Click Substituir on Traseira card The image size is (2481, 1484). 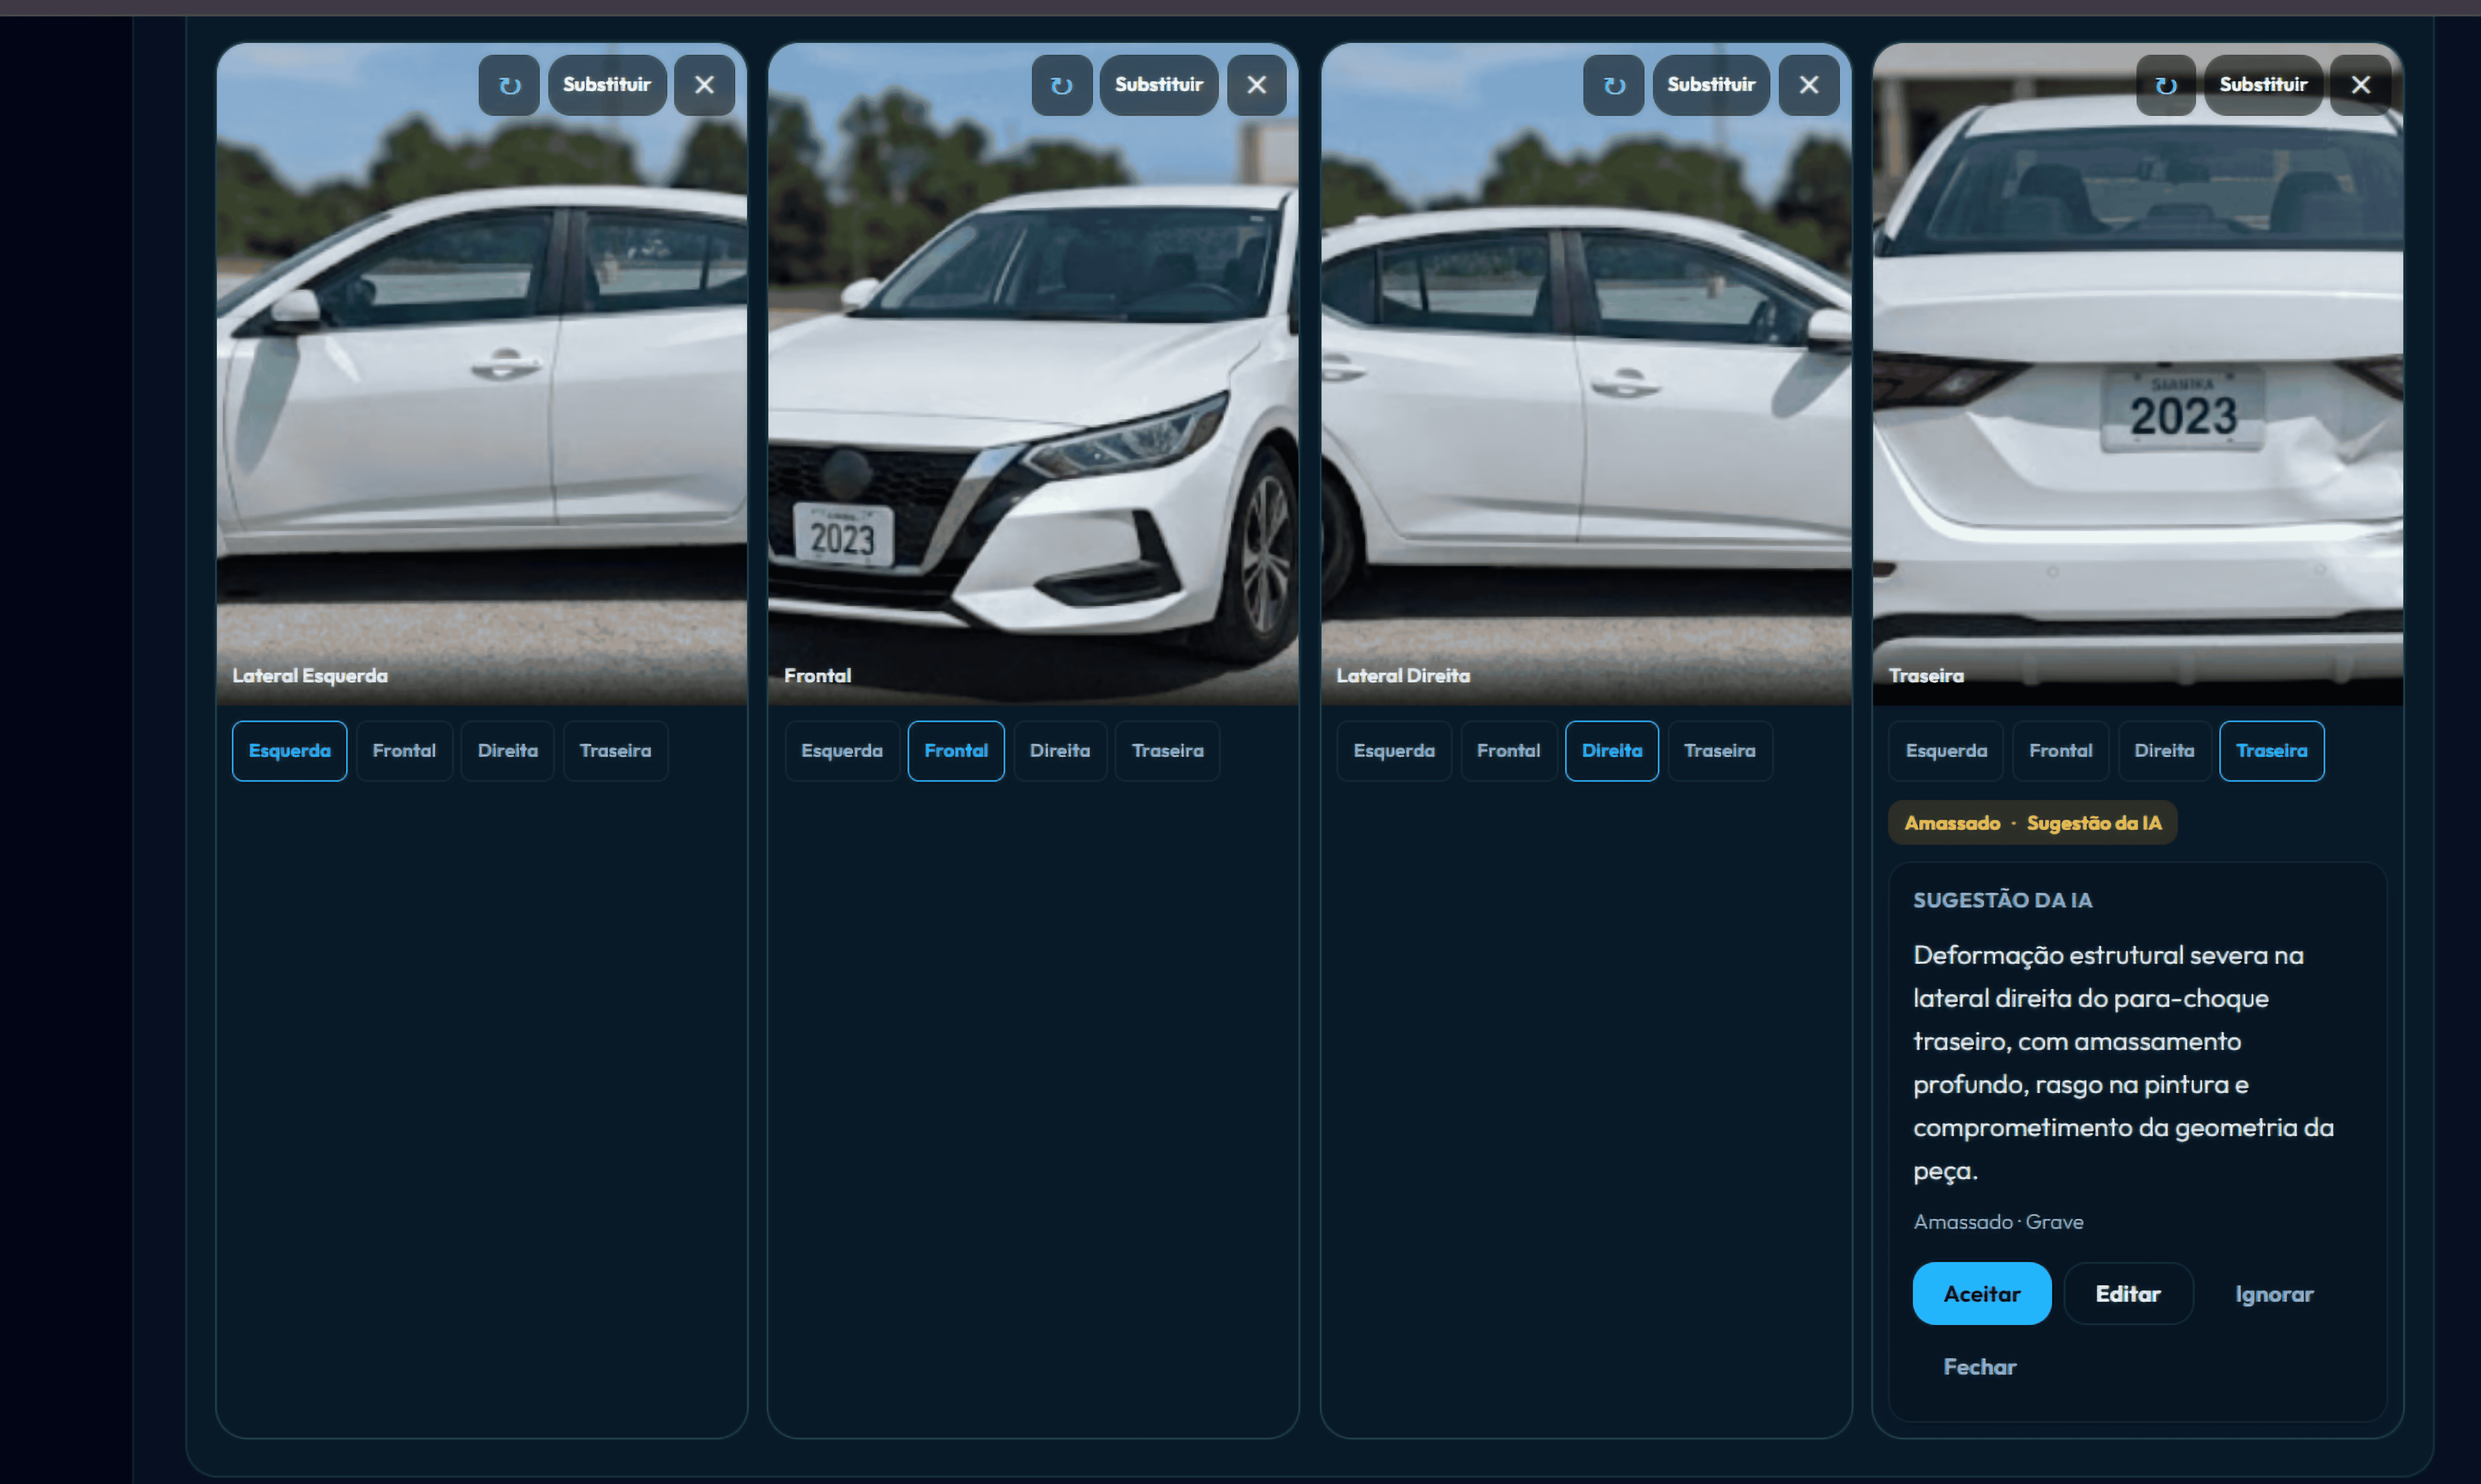2264,85
